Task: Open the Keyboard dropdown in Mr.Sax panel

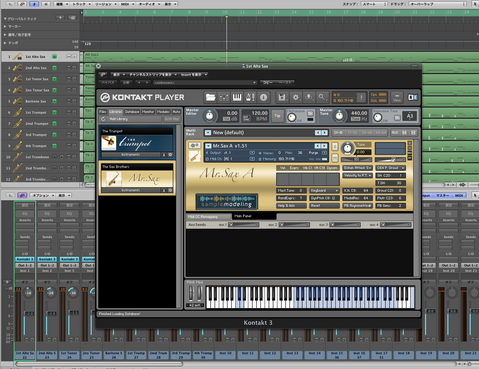Action: pyautogui.click(x=324, y=191)
